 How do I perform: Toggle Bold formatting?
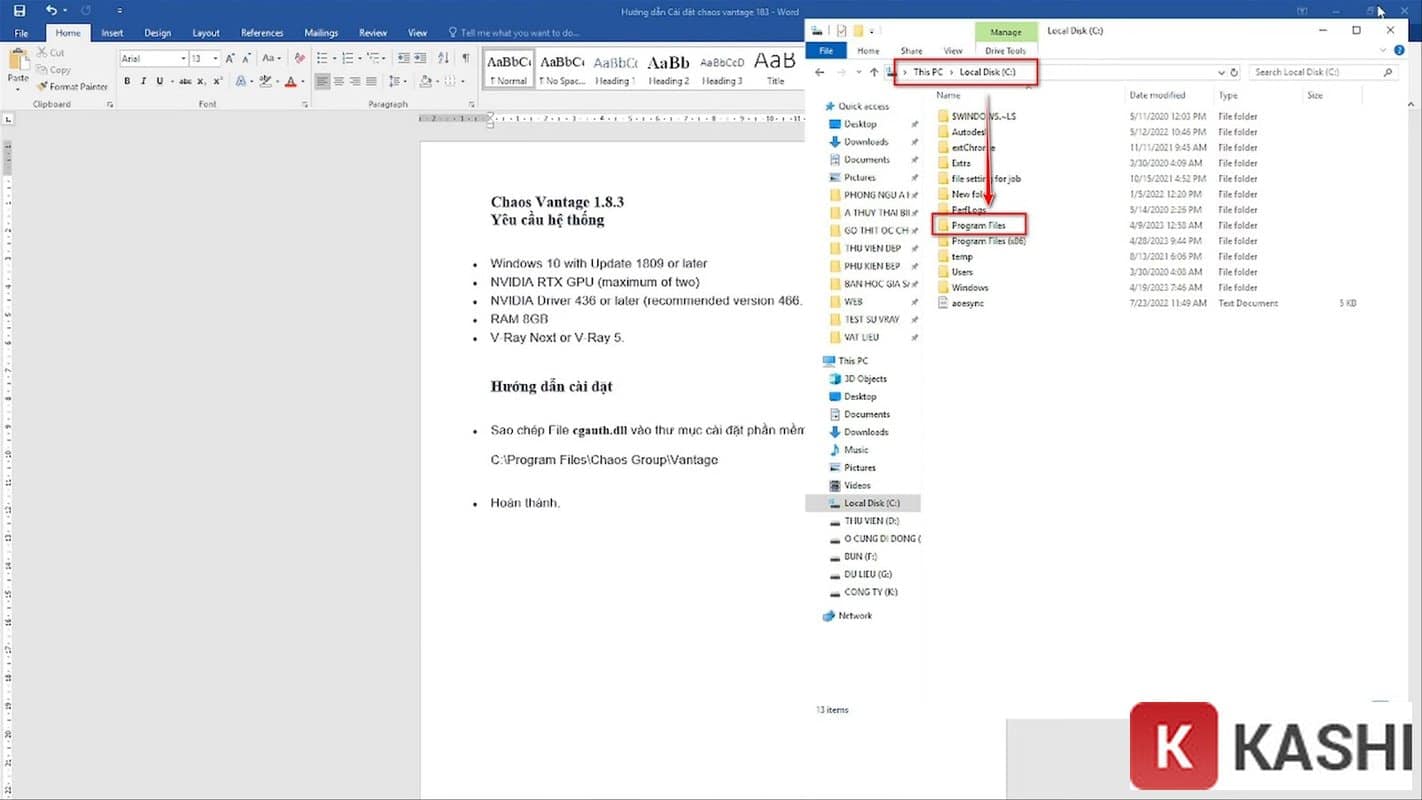point(127,81)
